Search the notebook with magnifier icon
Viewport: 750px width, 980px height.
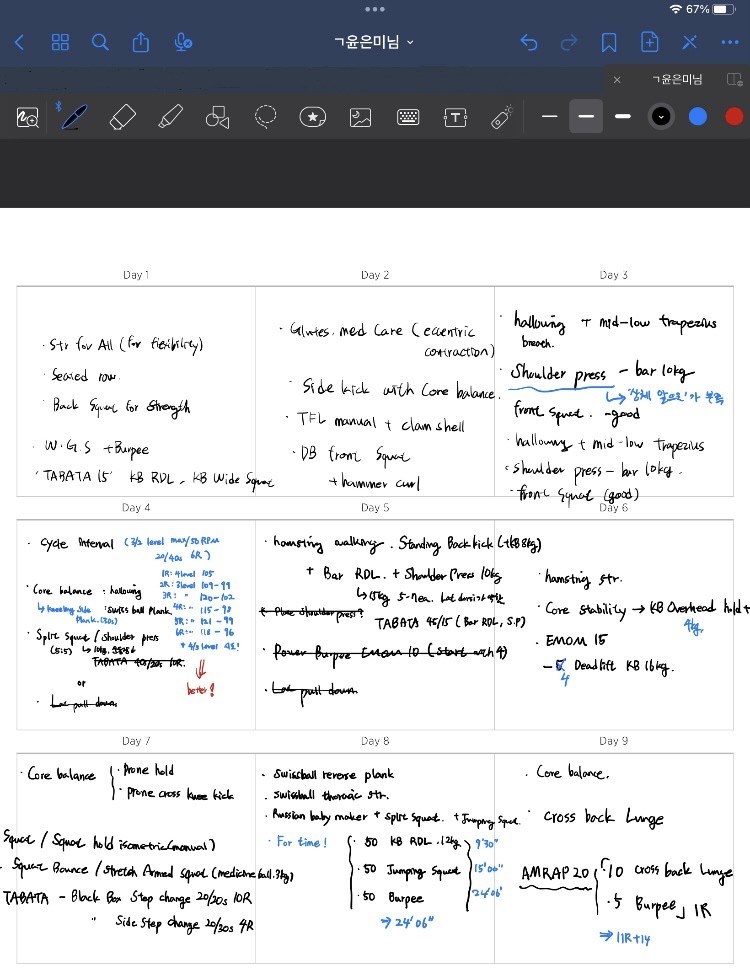[100, 42]
